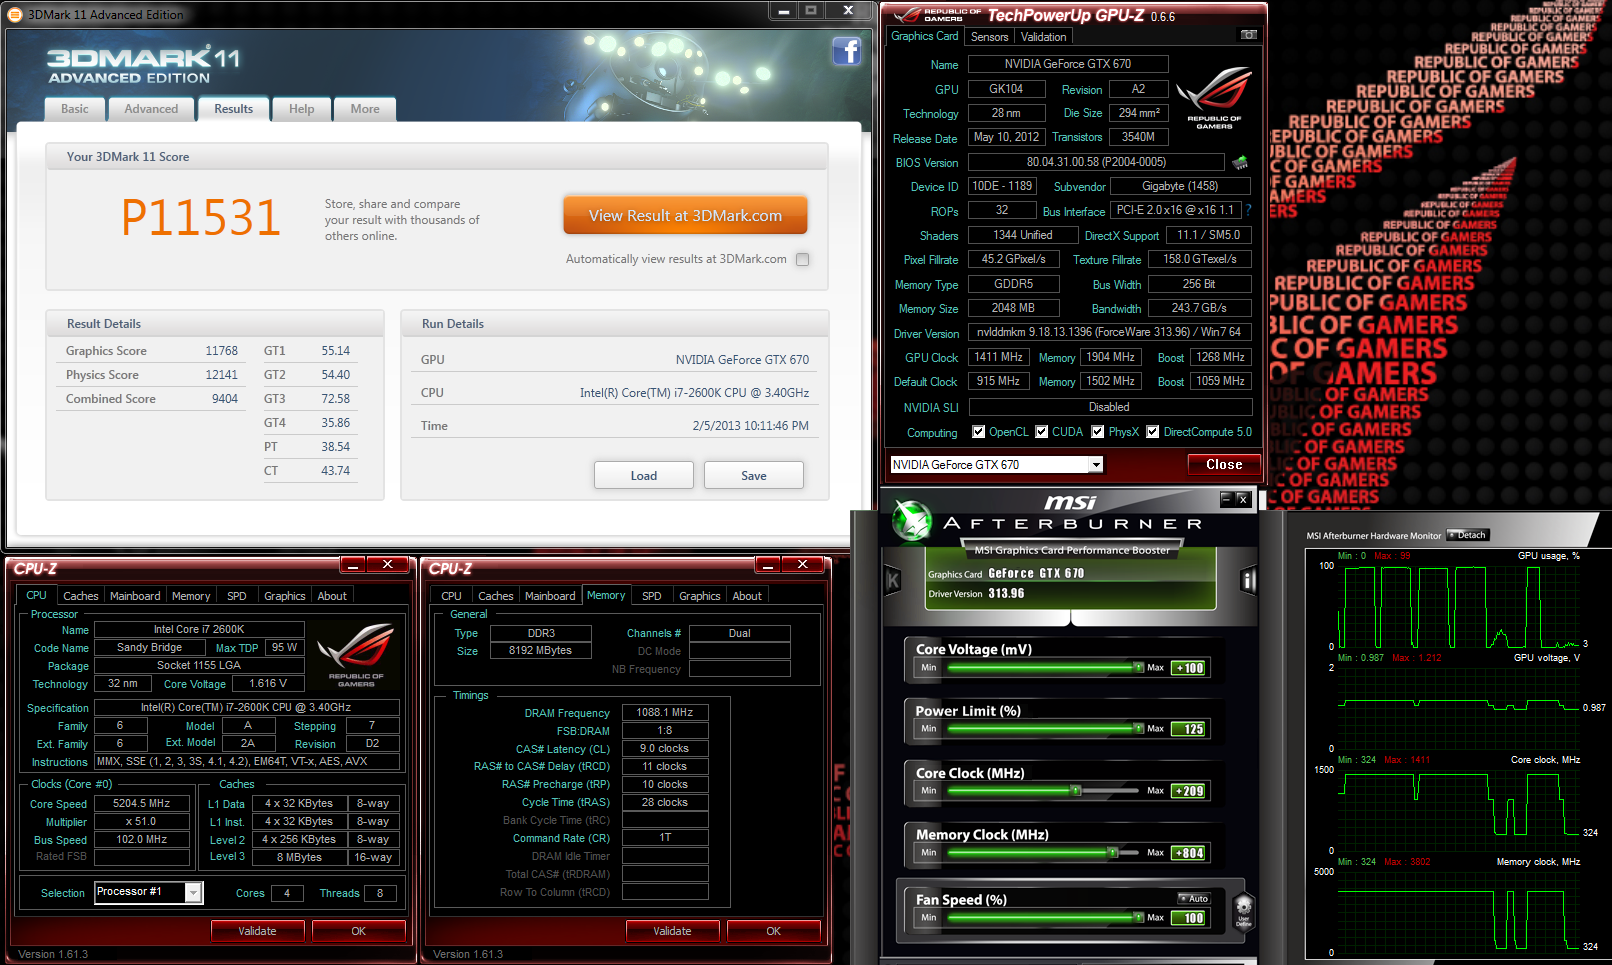The image size is (1612, 965).
Task: Toggle the OpenCL checkbox in GPU-Z
Action: (979, 432)
